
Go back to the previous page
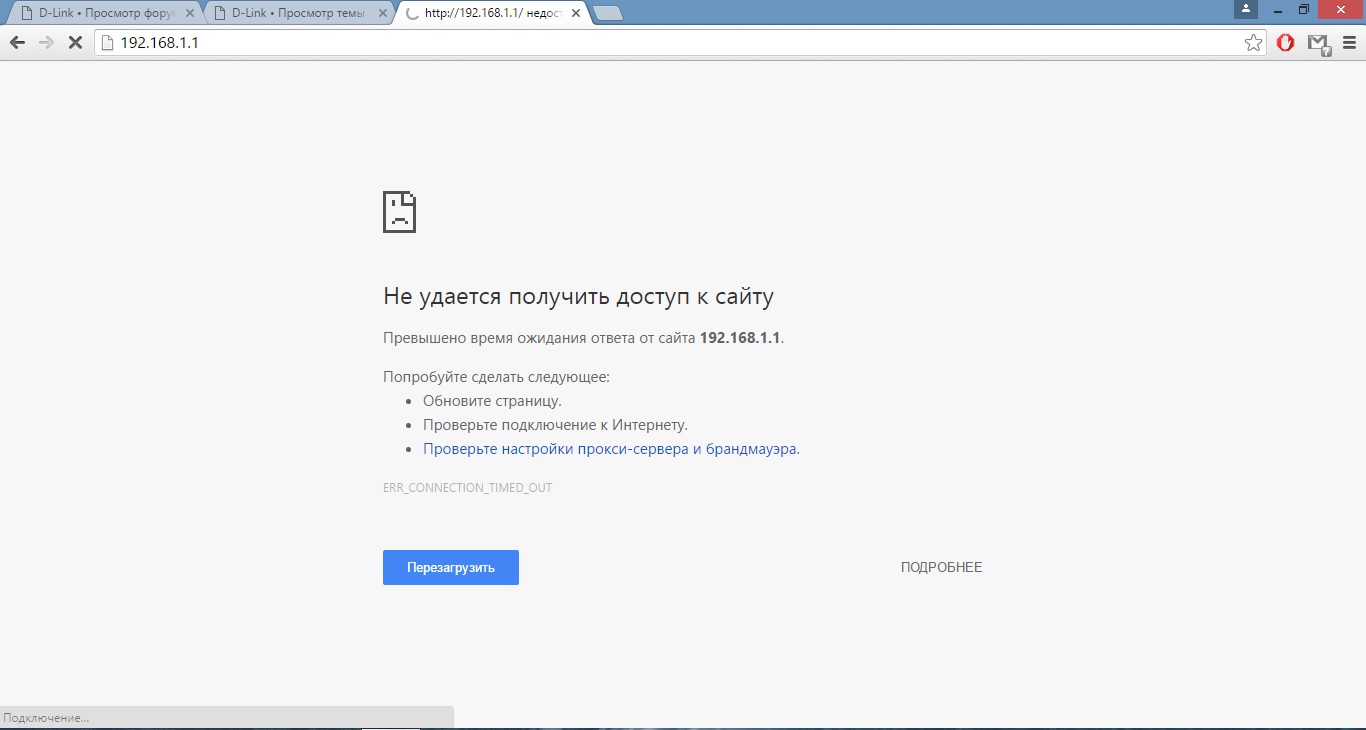[x=17, y=43]
